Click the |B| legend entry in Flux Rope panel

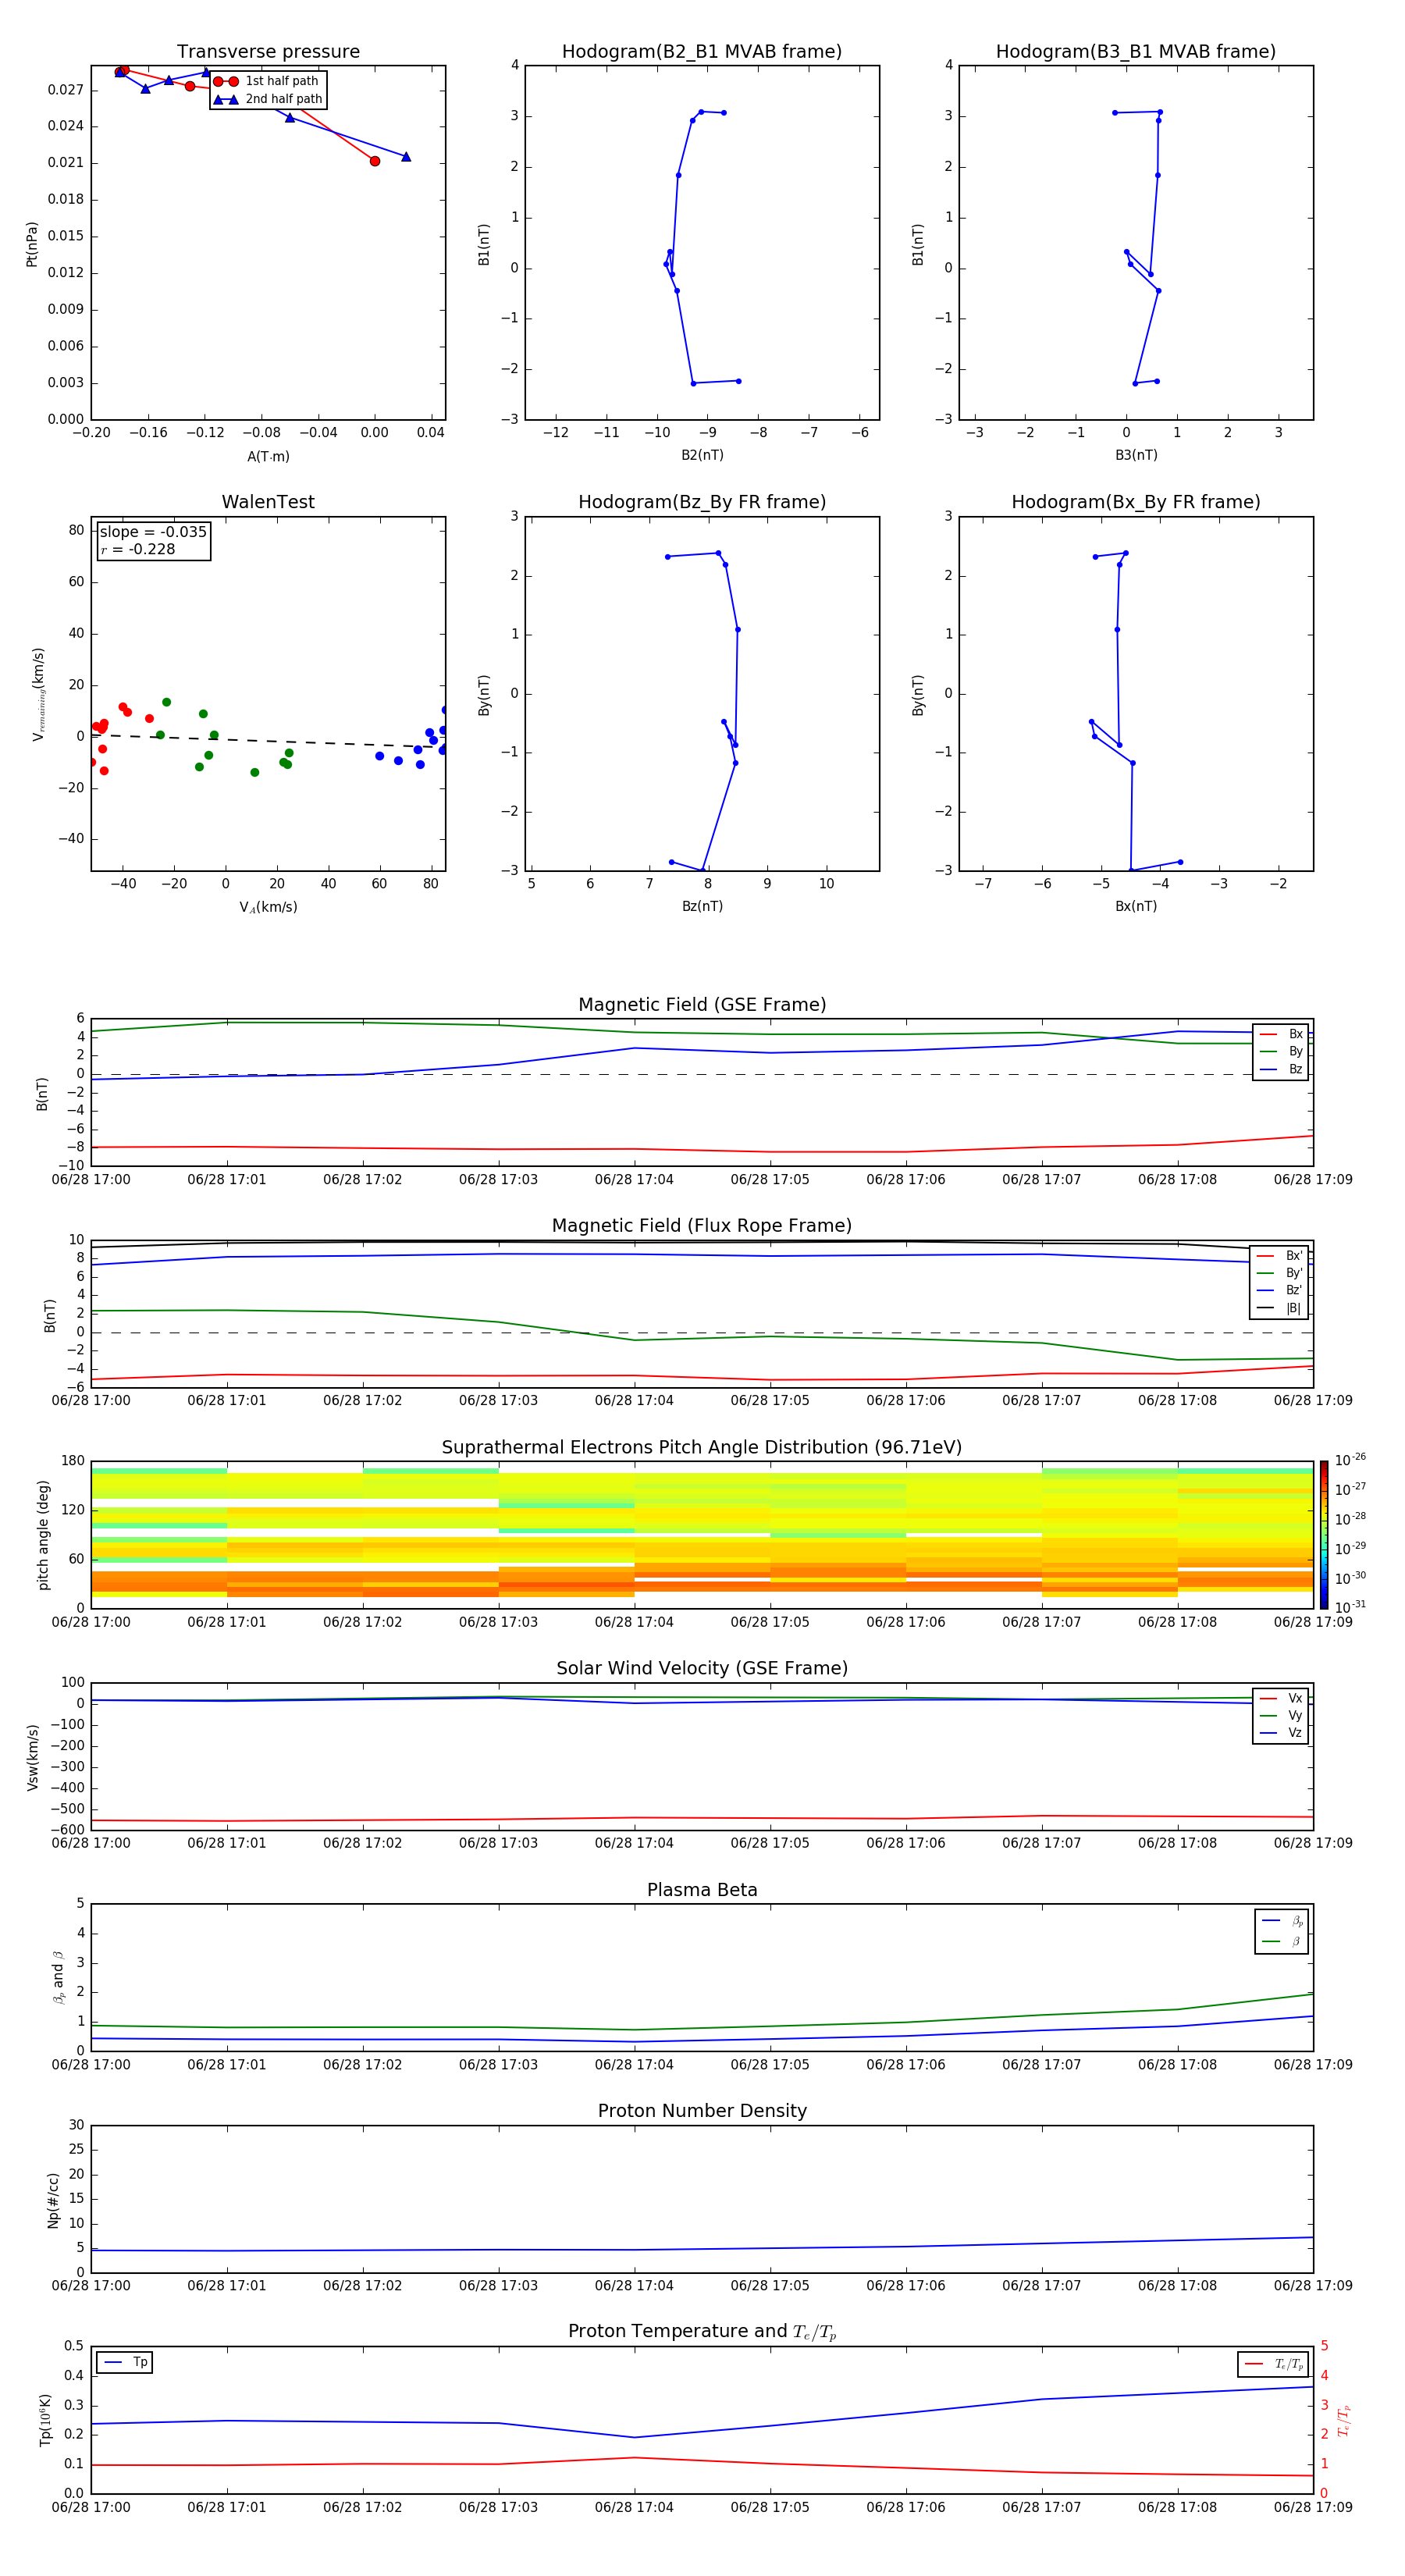coord(1279,1308)
